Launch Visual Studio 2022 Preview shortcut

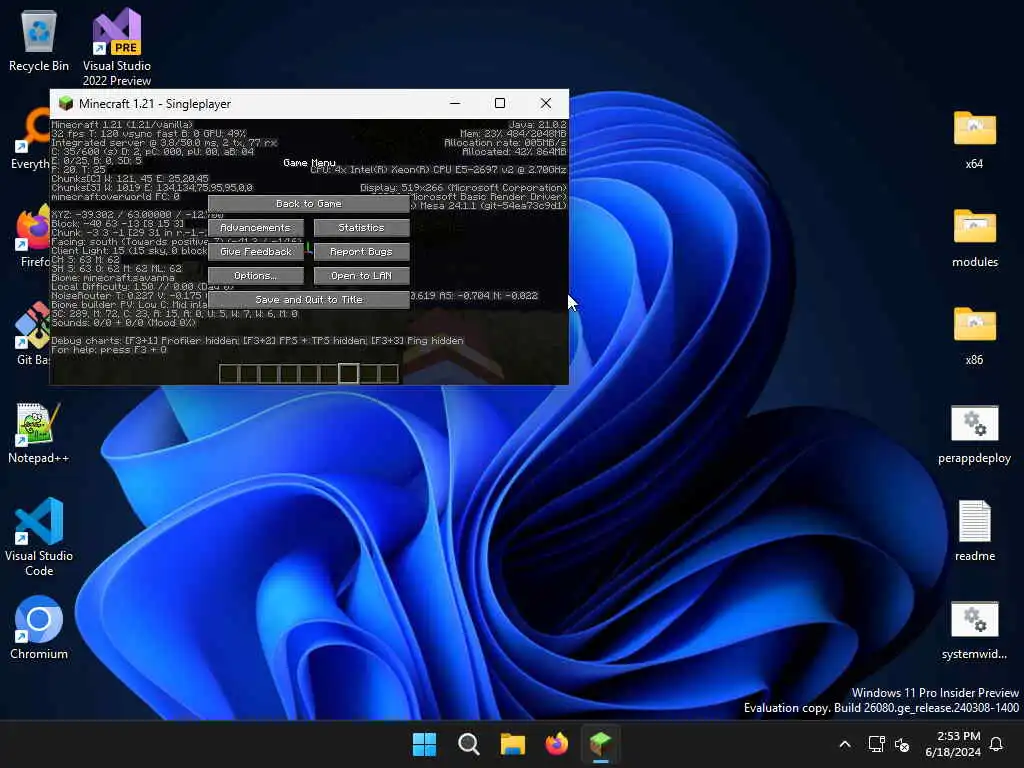point(117,47)
